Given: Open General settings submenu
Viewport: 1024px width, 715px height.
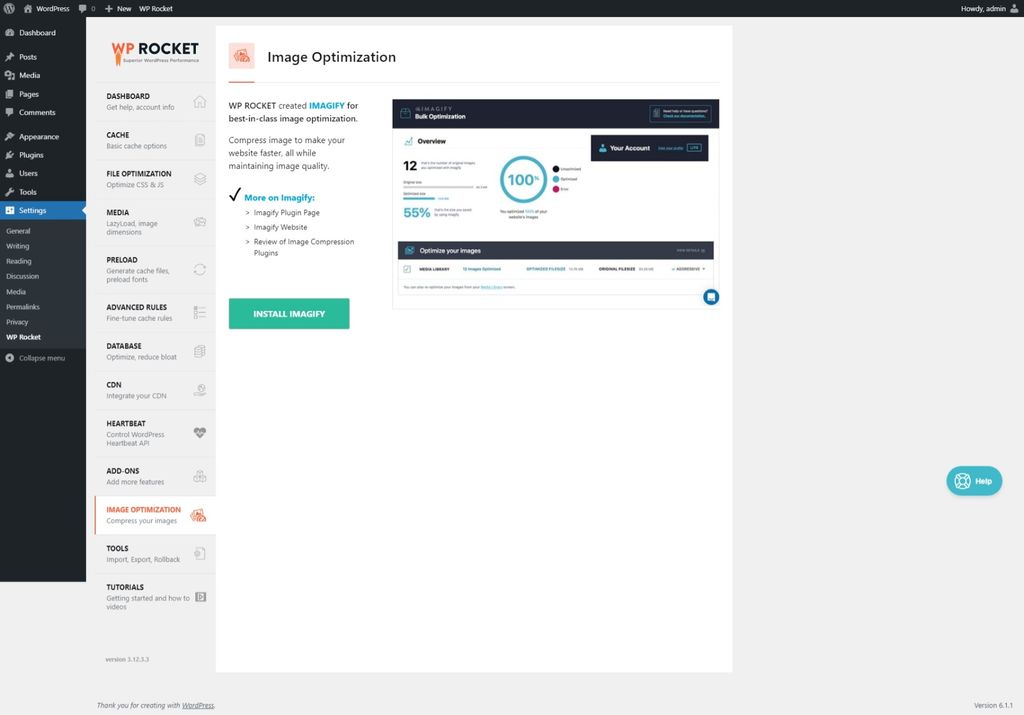Looking at the screenshot, I should 18,231.
